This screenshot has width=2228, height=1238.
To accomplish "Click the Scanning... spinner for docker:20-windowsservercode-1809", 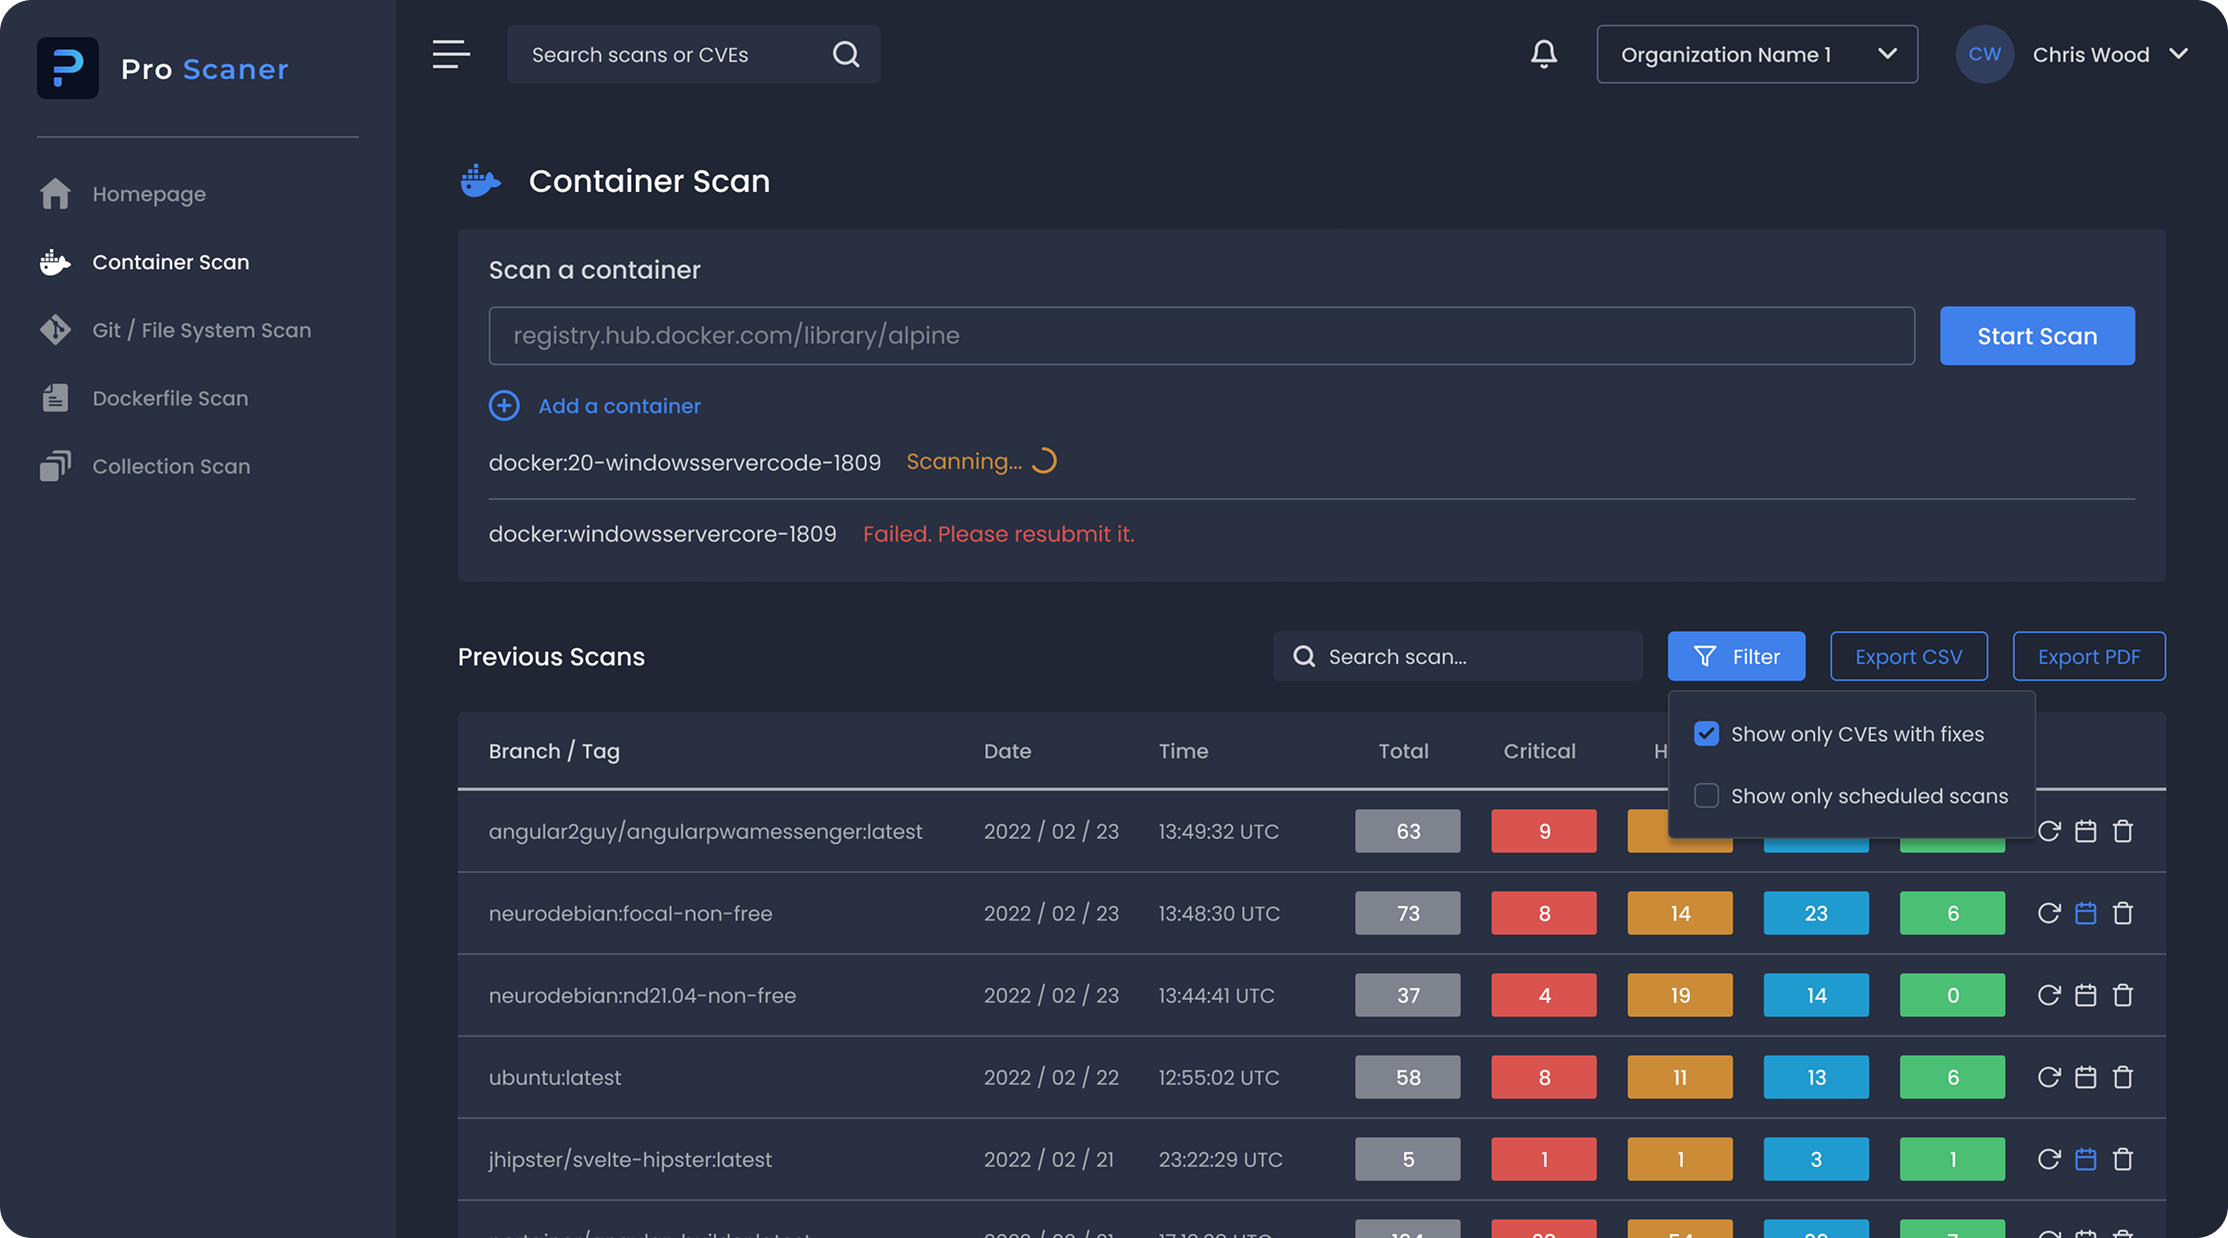I will (x=1044, y=461).
